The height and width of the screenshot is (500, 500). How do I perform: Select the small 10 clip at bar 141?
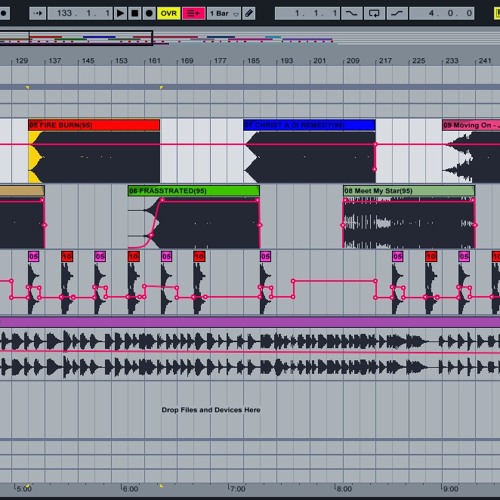pyautogui.click(x=67, y=256)
